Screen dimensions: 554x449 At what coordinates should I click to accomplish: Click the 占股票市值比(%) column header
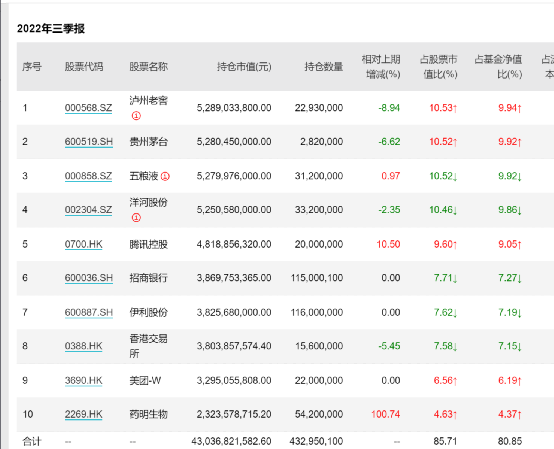point(438,66)
